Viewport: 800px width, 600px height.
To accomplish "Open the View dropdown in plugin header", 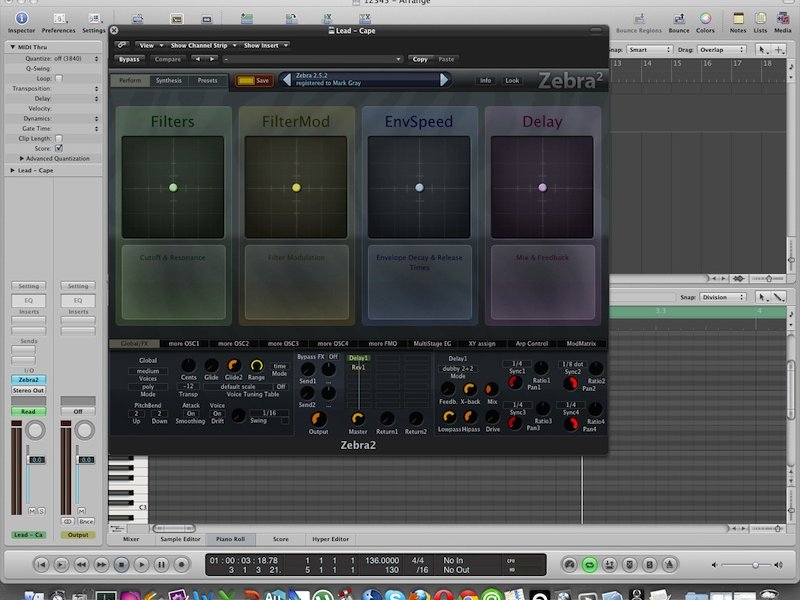I will [x=151, y=45].
